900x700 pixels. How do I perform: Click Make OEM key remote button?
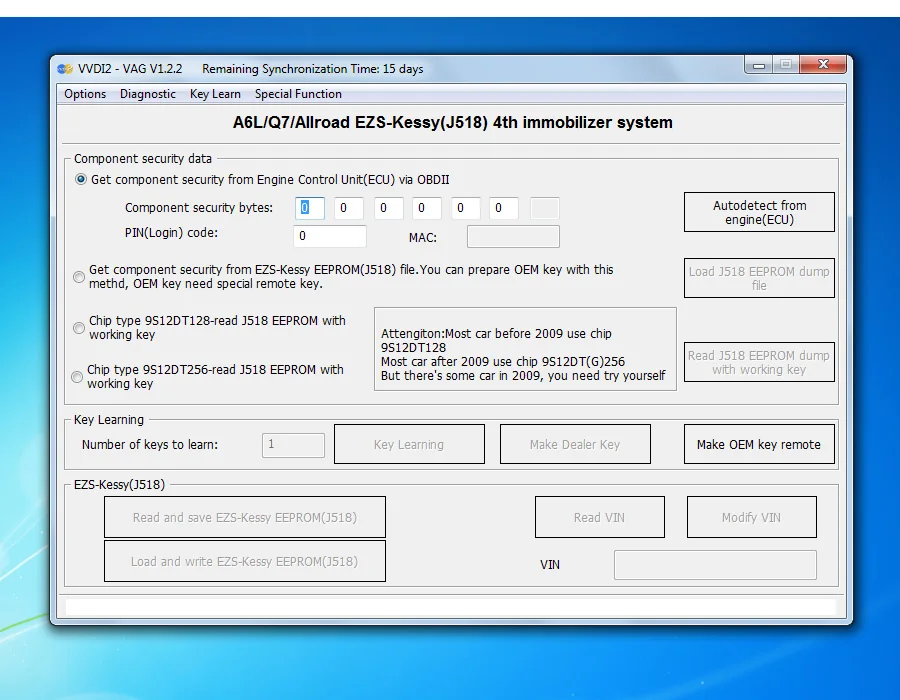coord(759,444)
